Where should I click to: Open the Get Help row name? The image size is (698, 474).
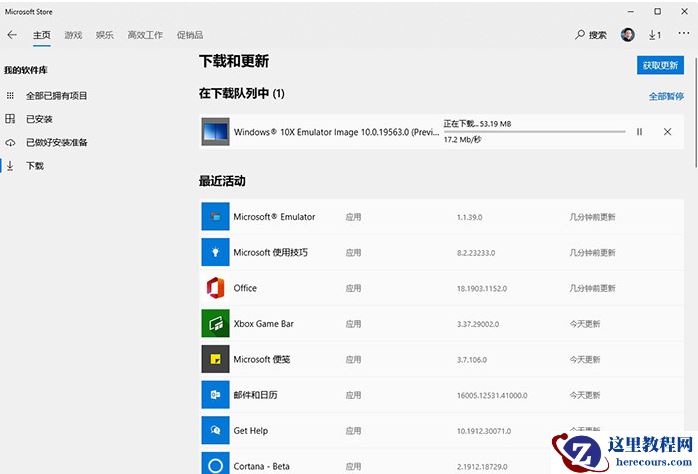click(x=251, y=430)
